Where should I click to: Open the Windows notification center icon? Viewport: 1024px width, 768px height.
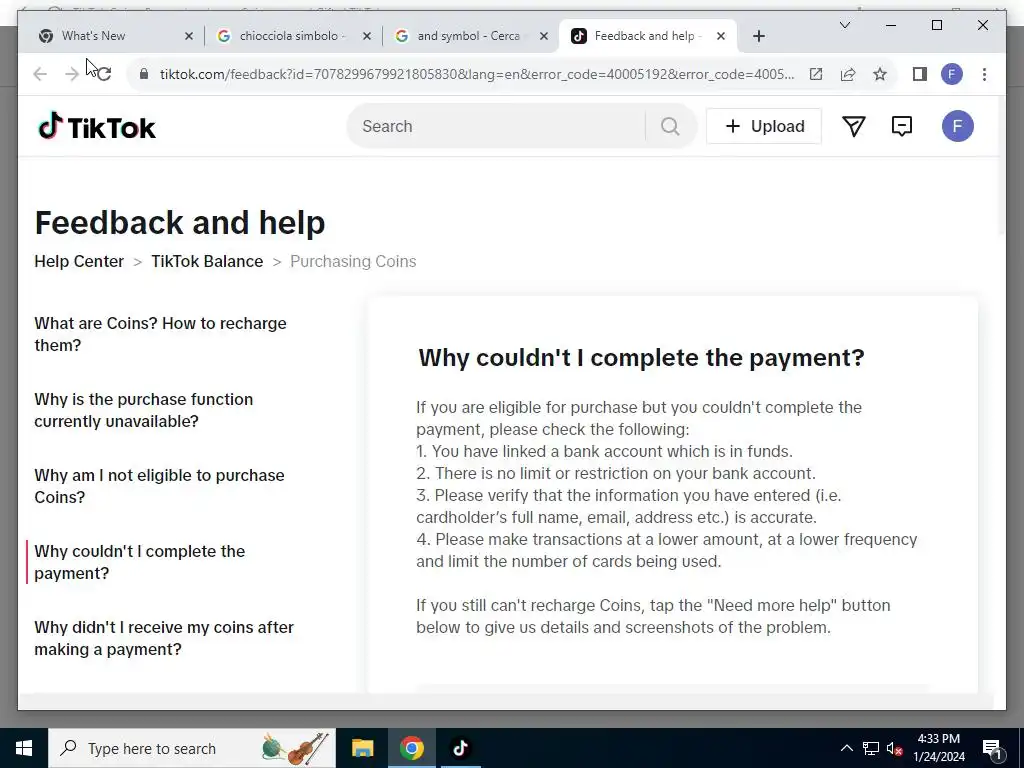pos(992,748)
